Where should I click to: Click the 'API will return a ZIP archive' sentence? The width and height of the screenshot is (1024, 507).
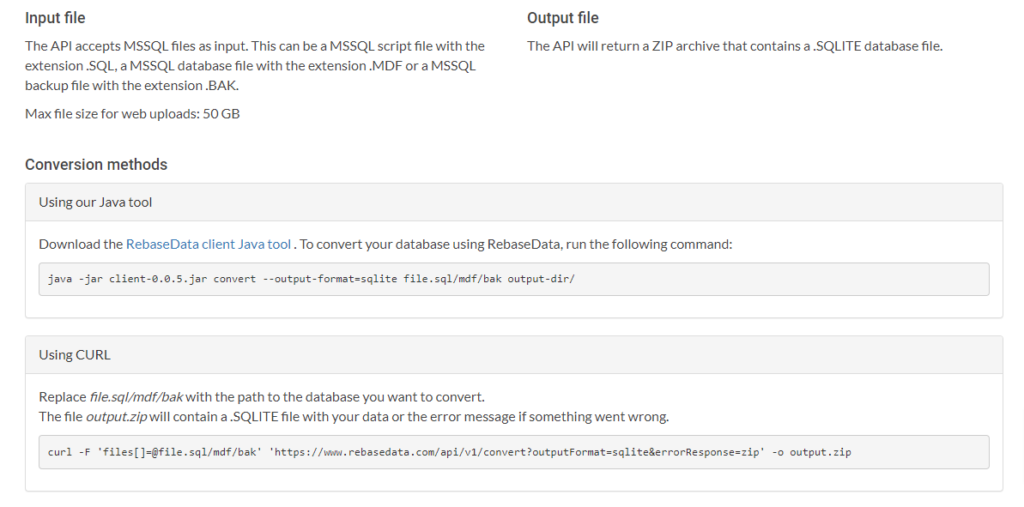click(735, 46)
